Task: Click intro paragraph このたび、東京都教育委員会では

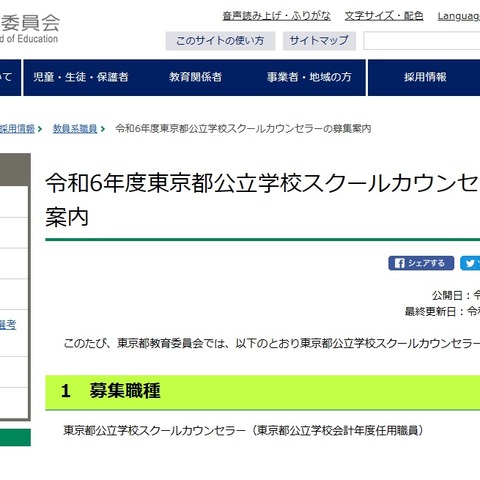Action: [x=144, y=343]
